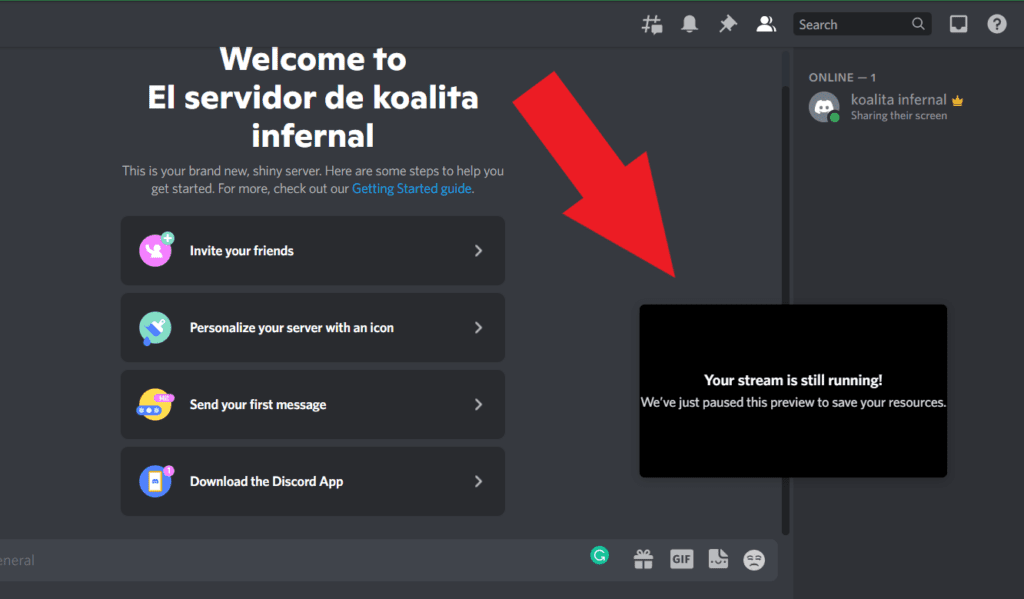Open the bell notification settings icon
The width and height of the screenshot is (1024, 599).
click(689, 23)
